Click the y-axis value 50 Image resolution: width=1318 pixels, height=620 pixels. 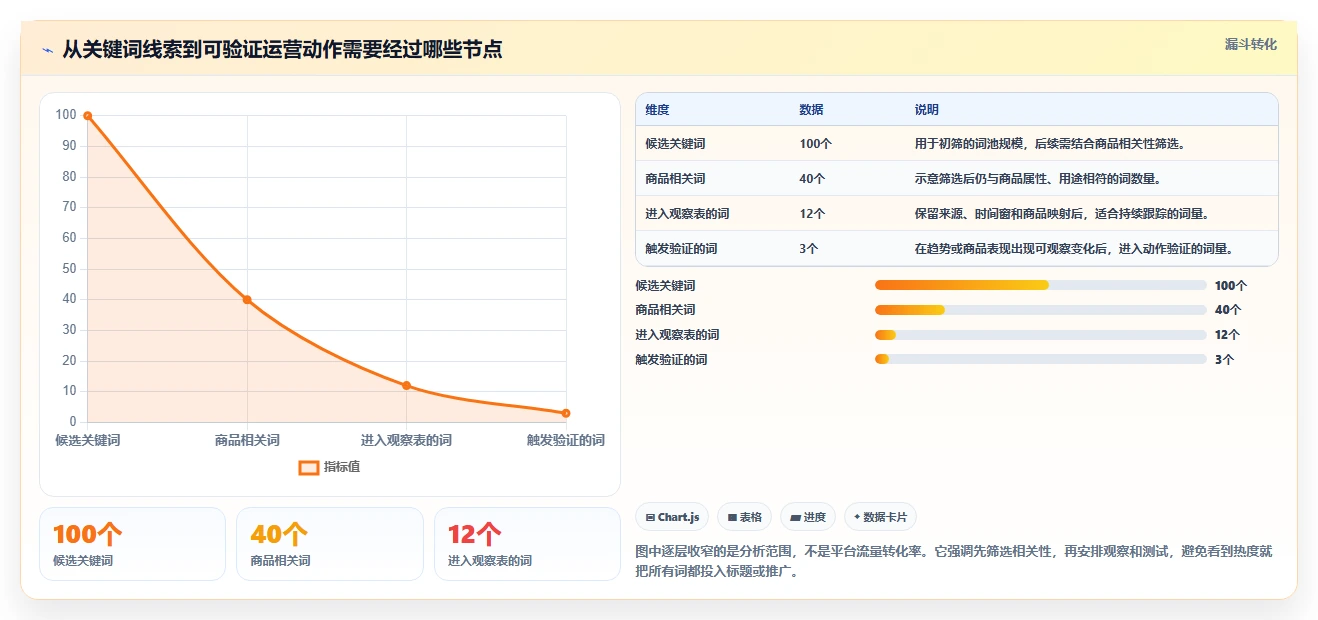click(x=69, y=269)
